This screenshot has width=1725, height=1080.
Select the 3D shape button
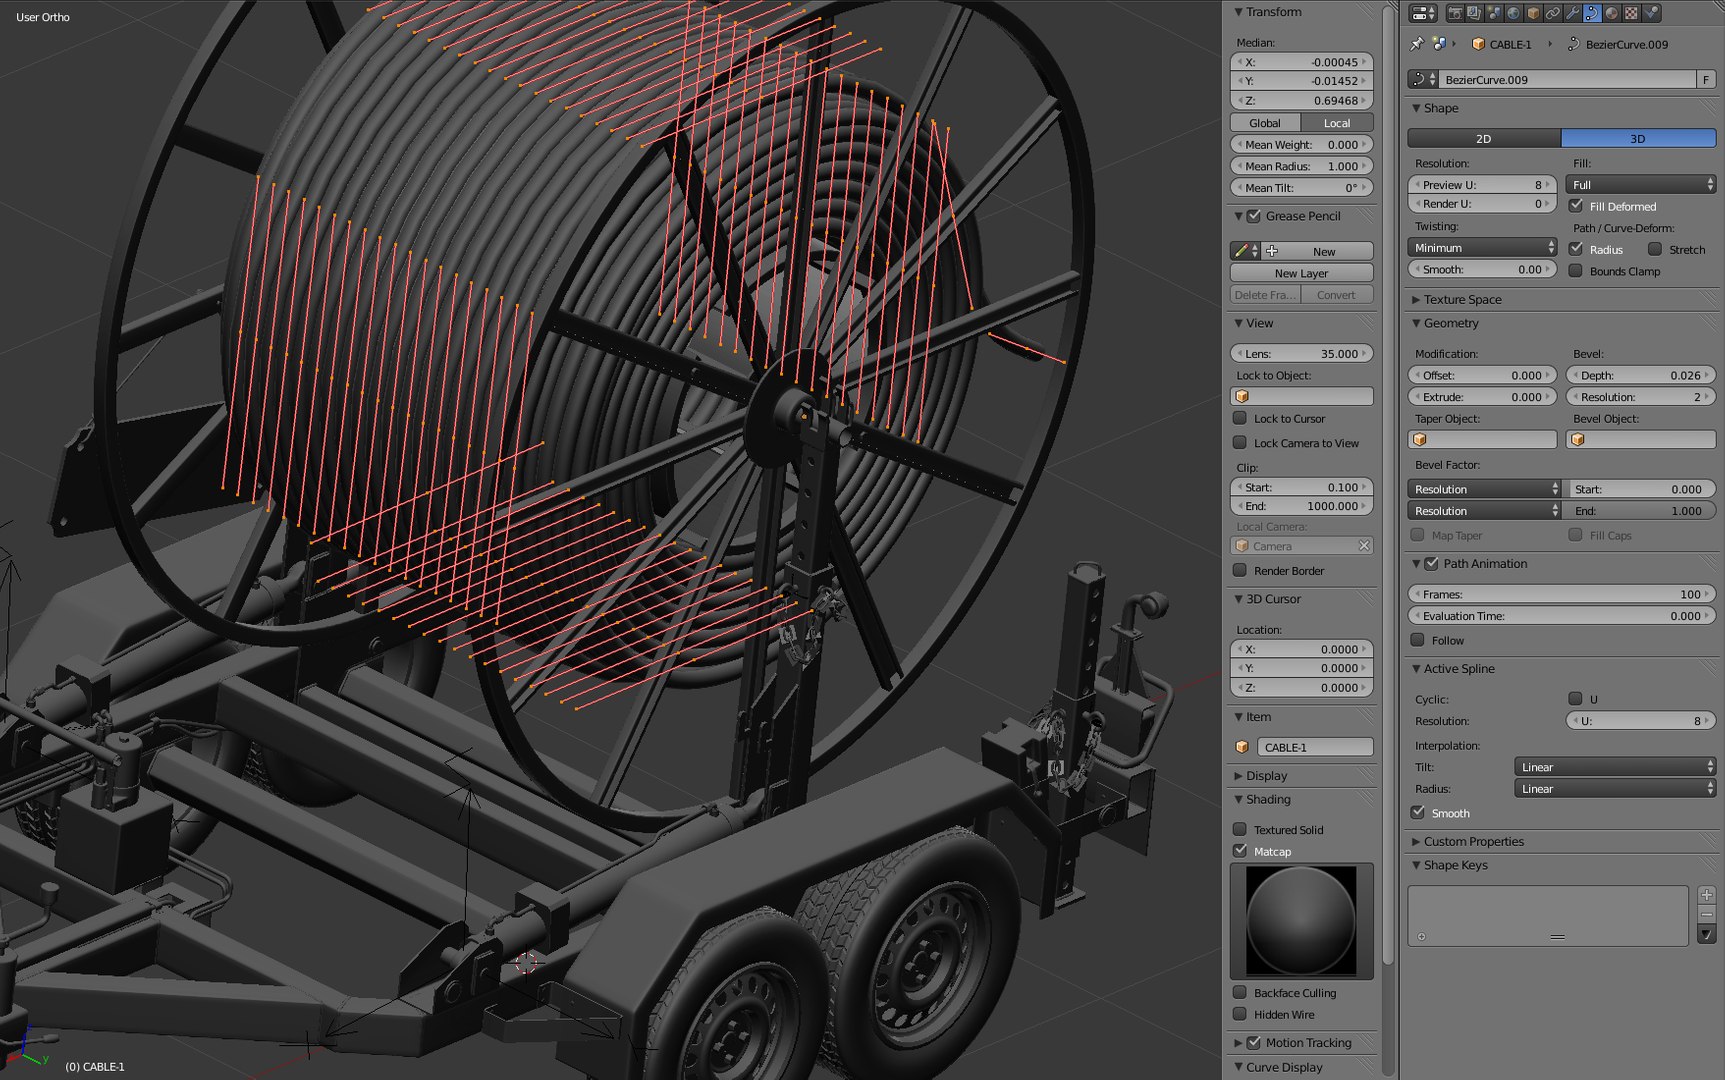(1638, 138)
